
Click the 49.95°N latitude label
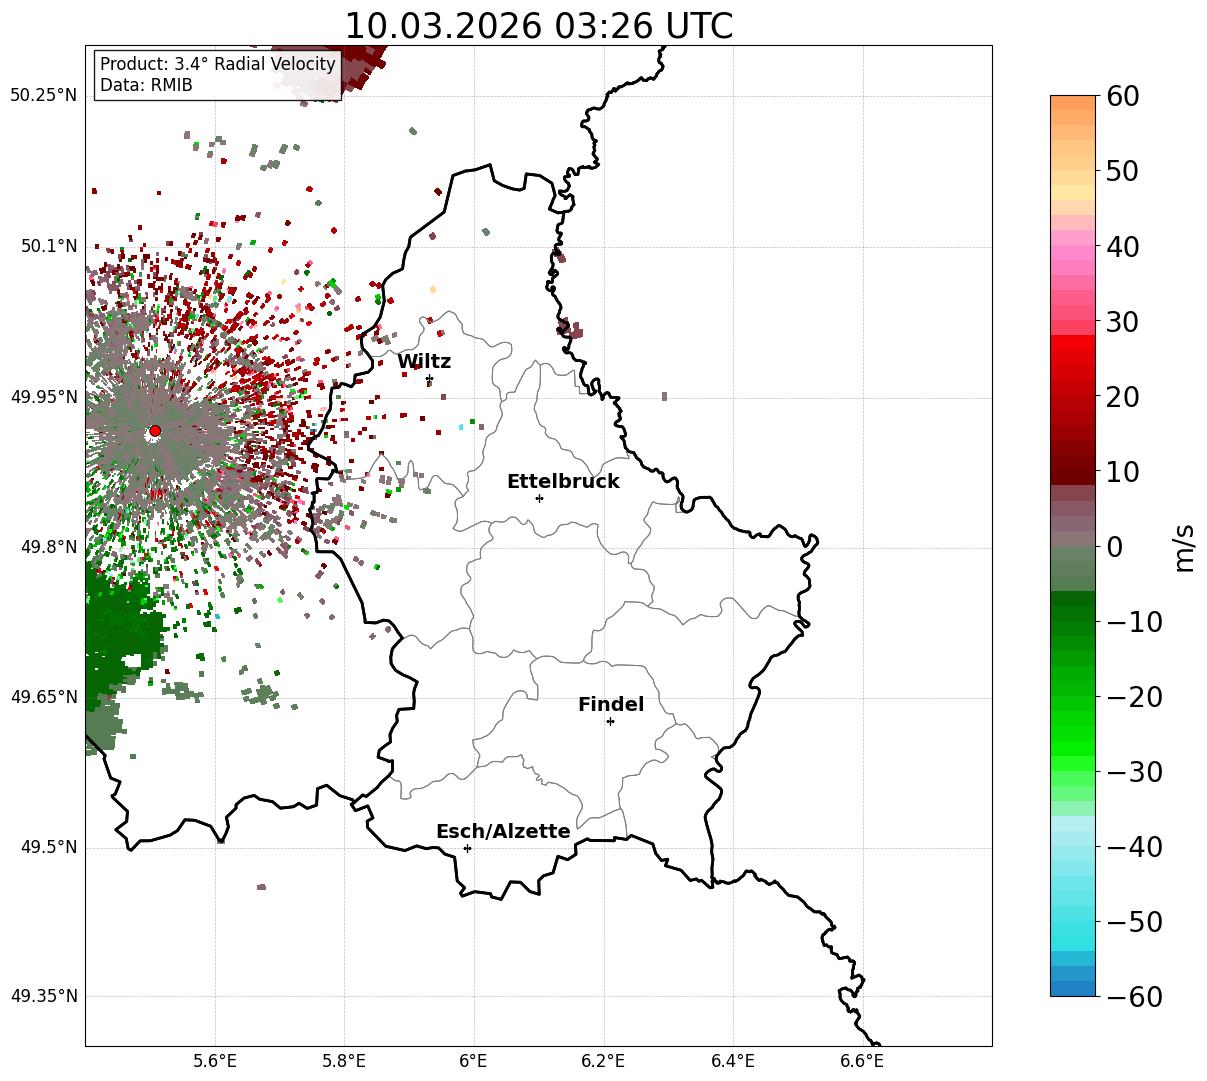tap(43, 397)
